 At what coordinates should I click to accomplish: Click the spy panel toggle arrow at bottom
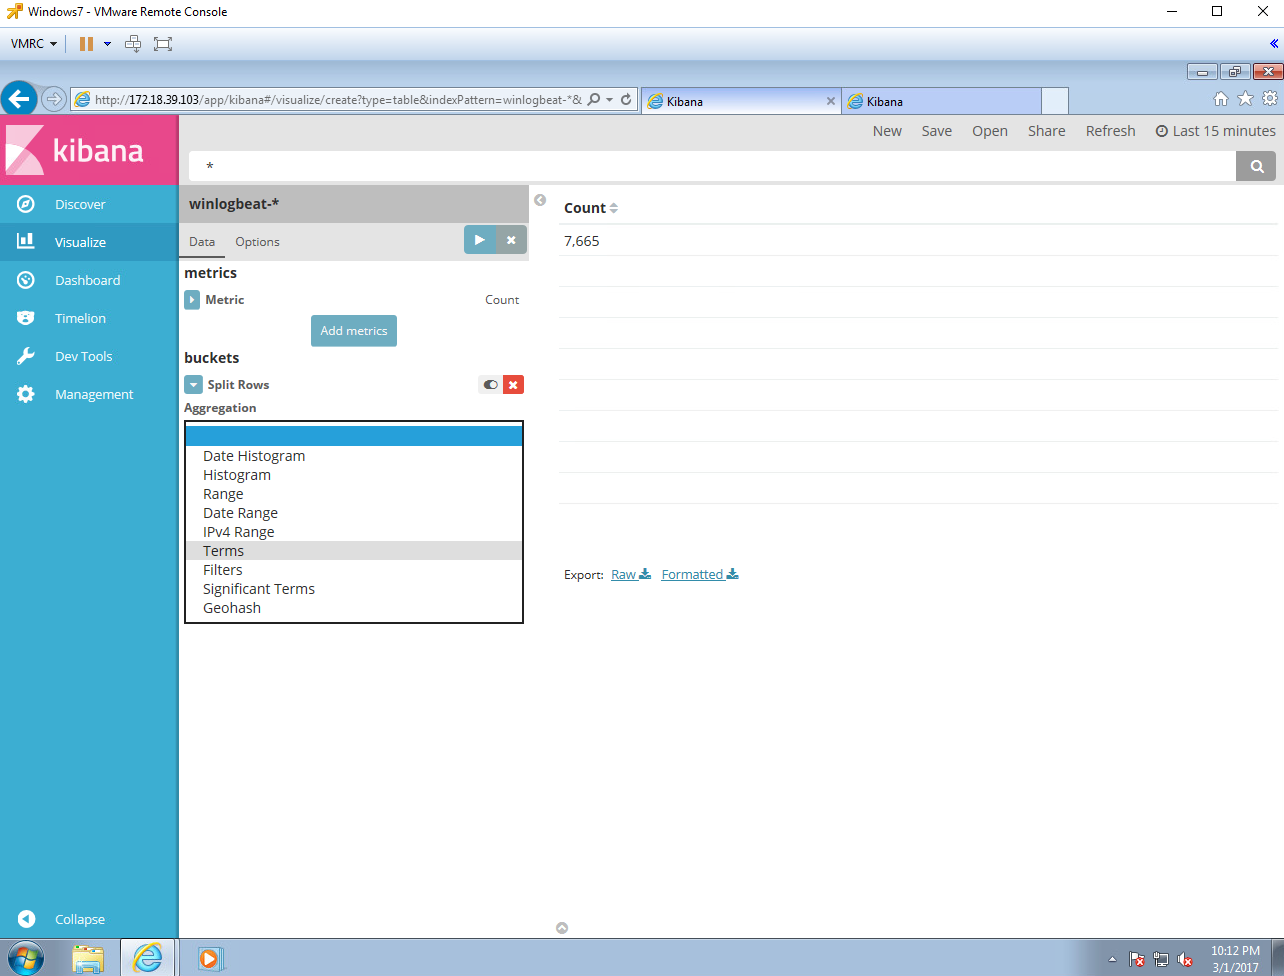tap(562, 928)
